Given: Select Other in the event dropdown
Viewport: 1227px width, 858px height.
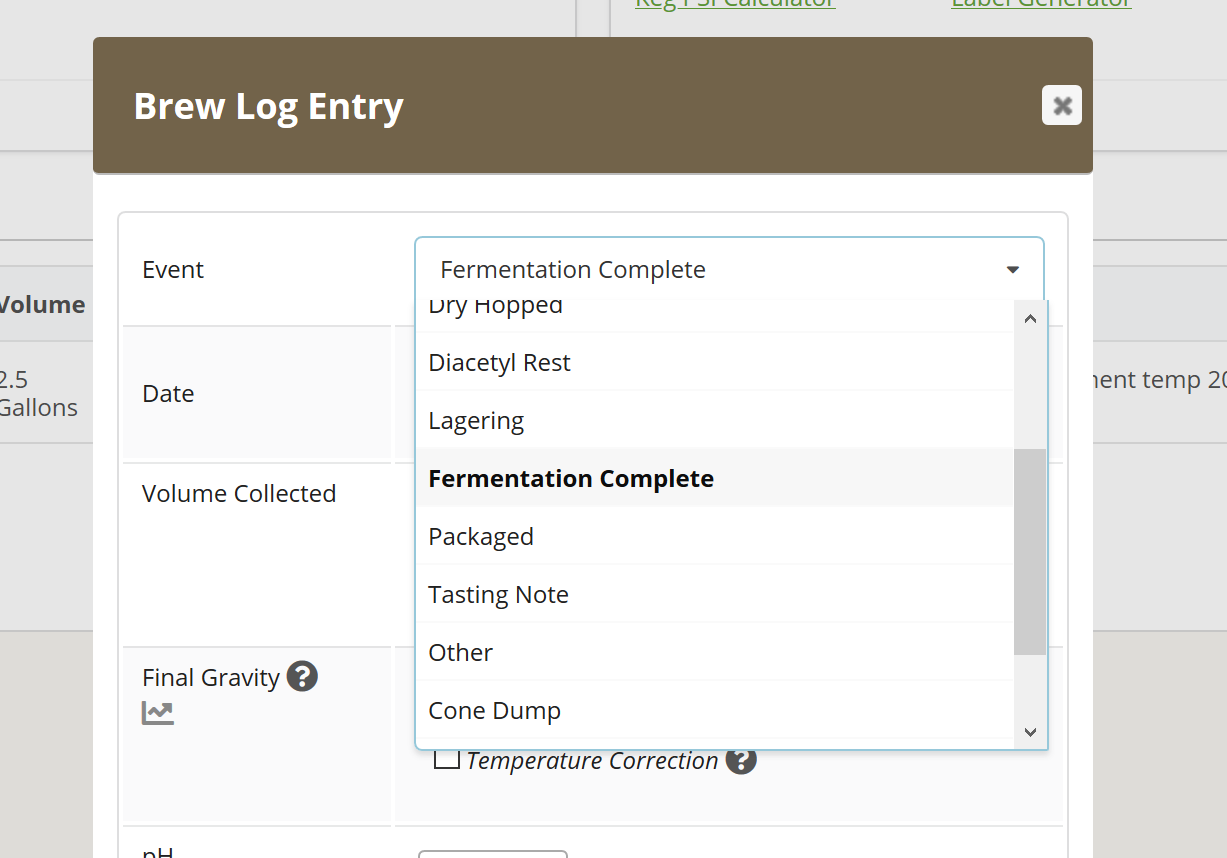Looking at the screenshot, I should 461,652.
